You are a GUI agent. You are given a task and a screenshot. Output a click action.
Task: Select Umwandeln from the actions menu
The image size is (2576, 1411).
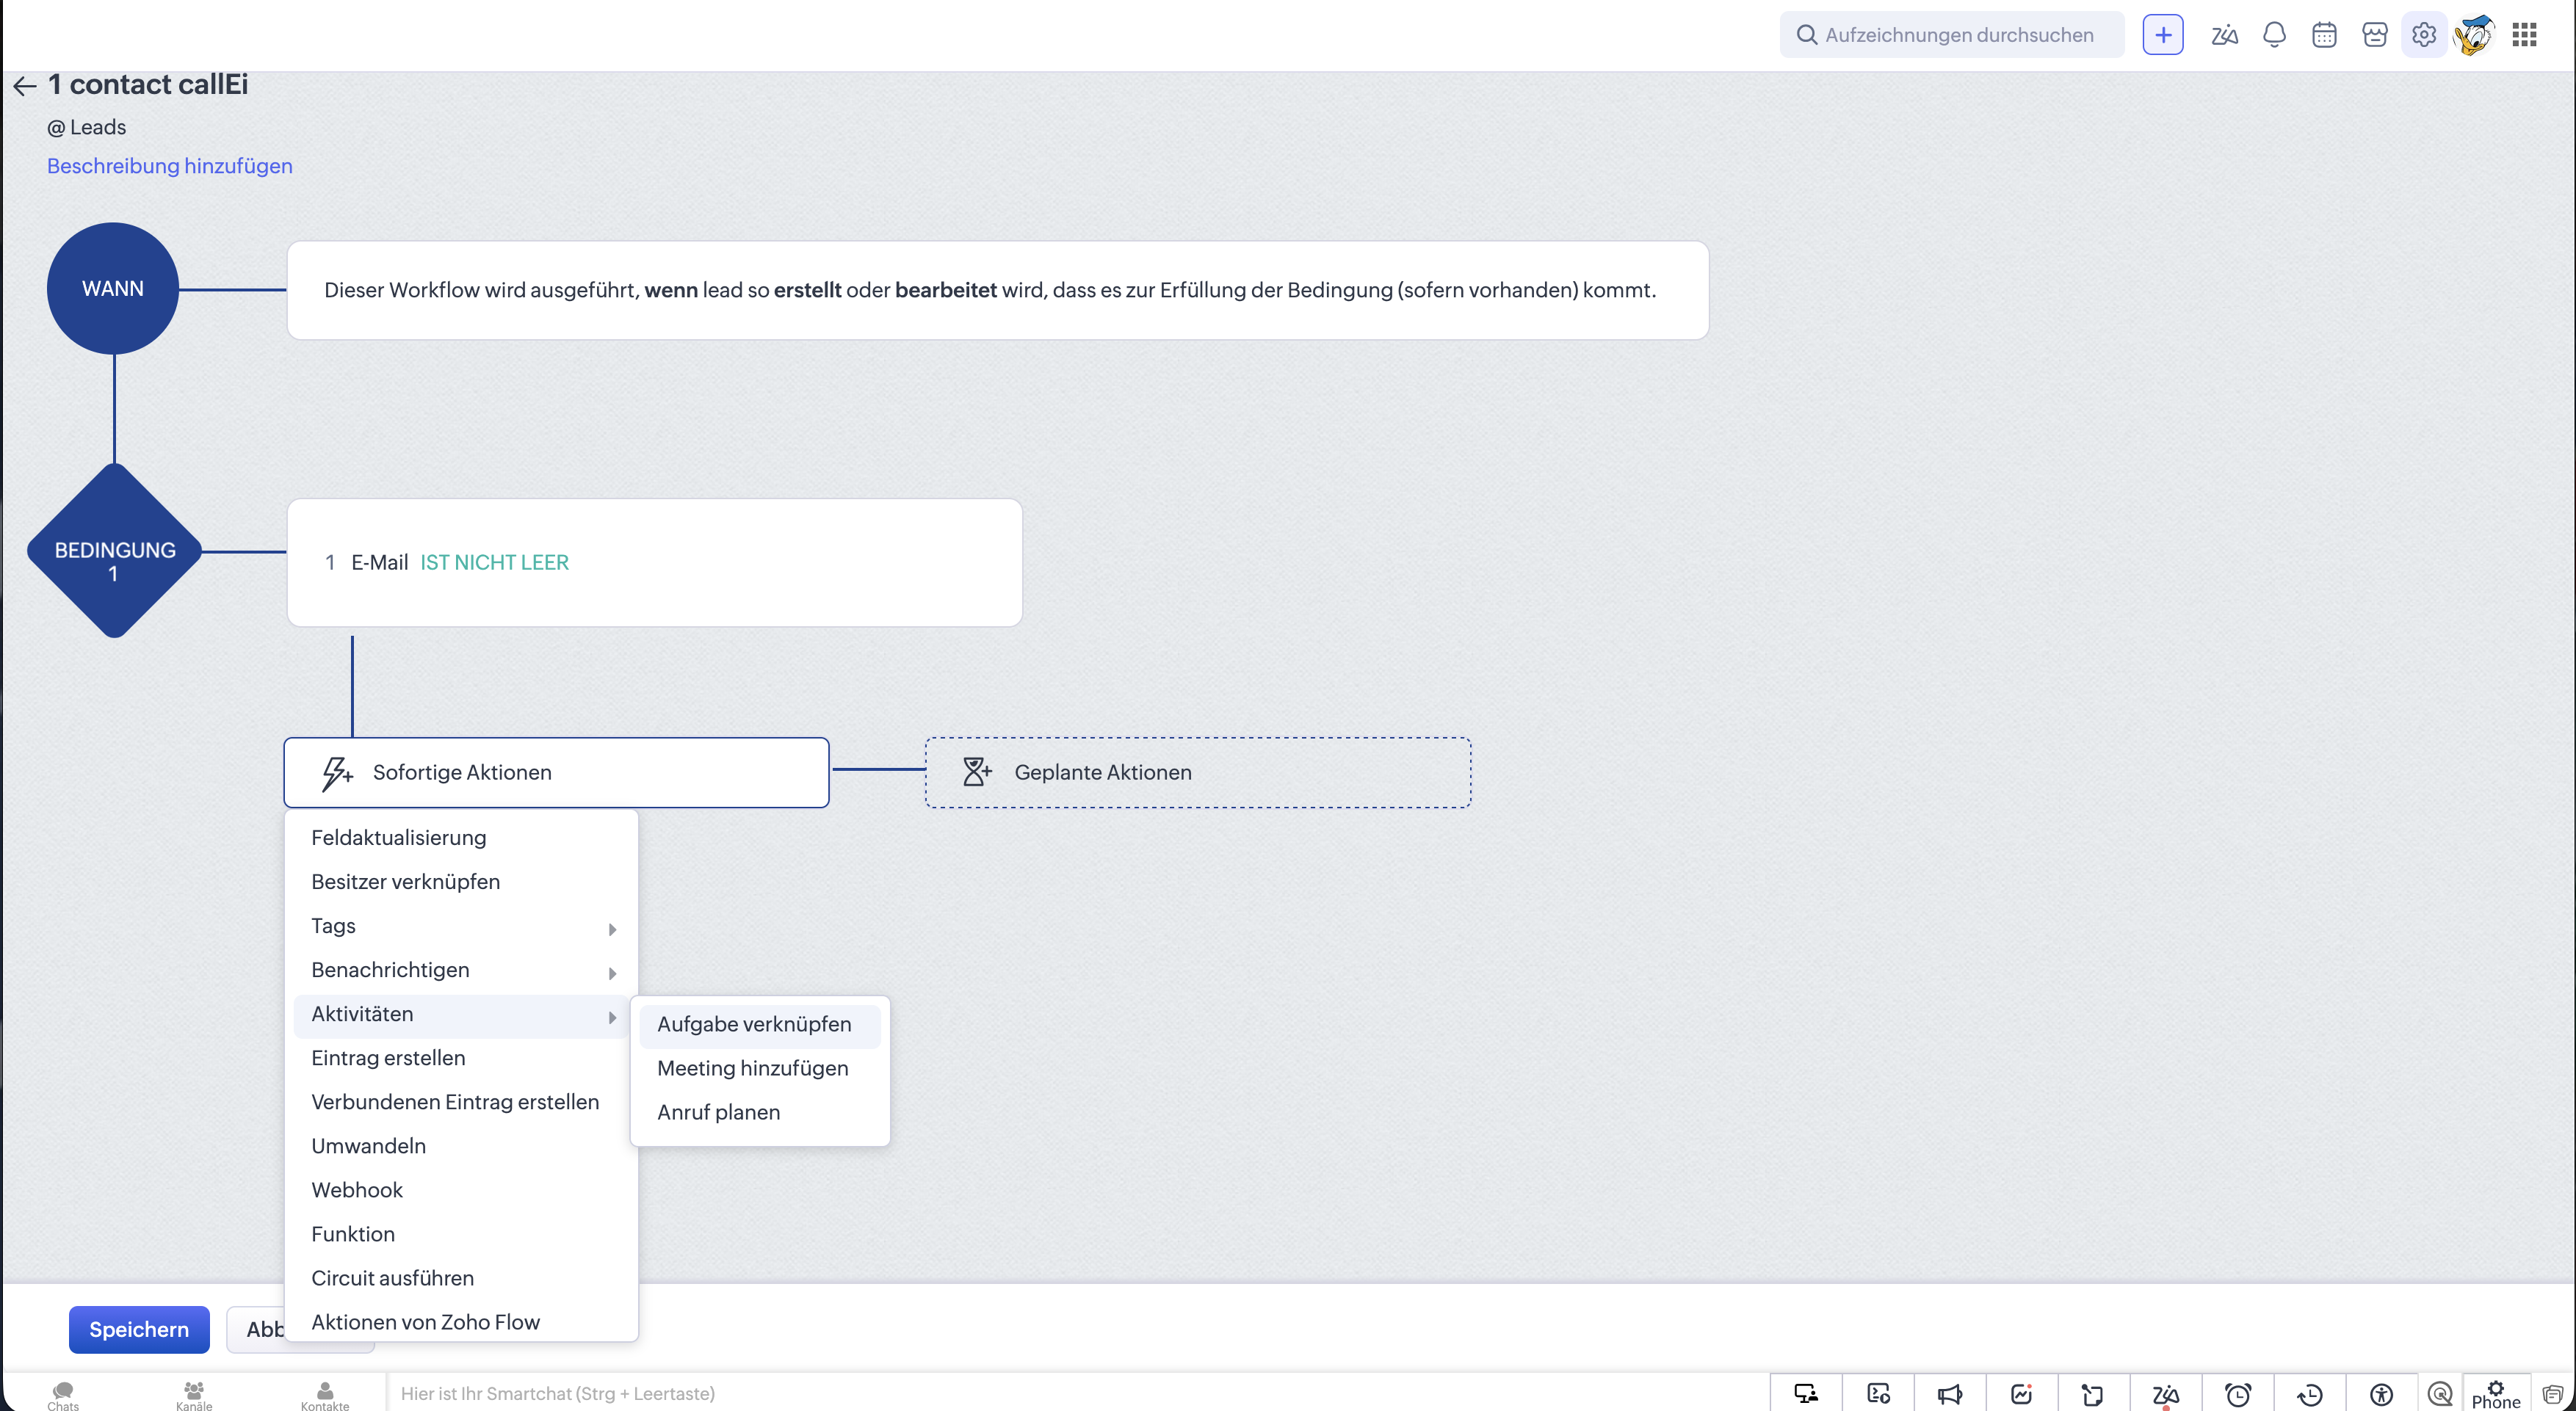(462, 1146)
